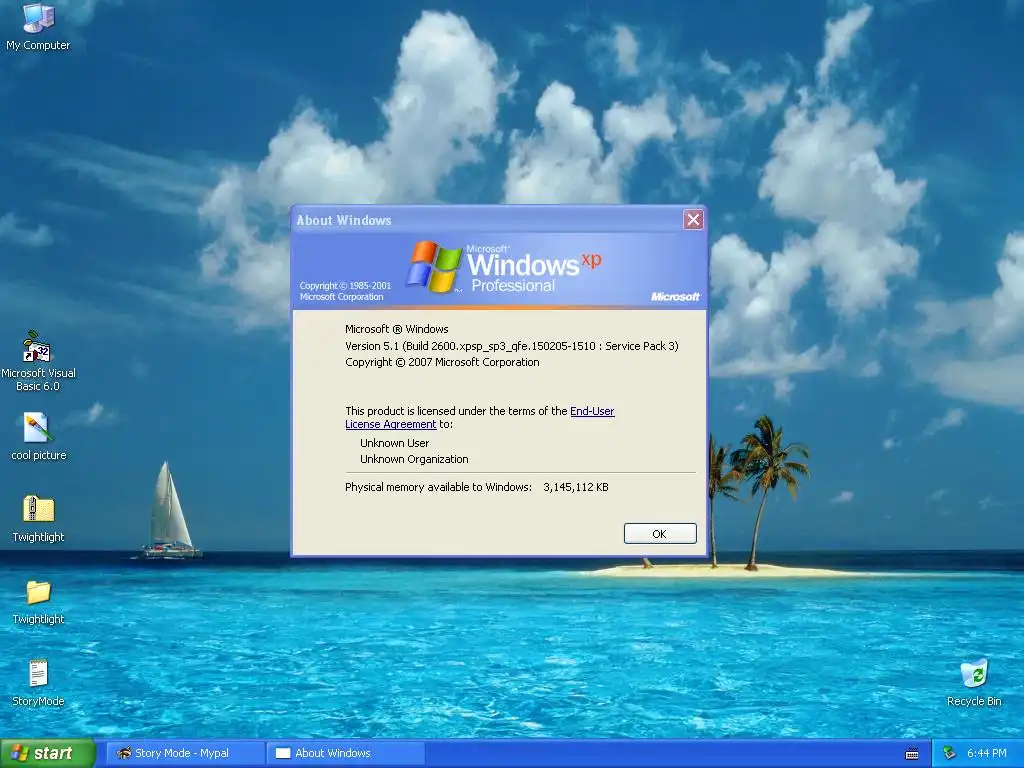Viewport: 1024px width, 768px height.
Task: Open the Start menu
Action: point(47,753)
